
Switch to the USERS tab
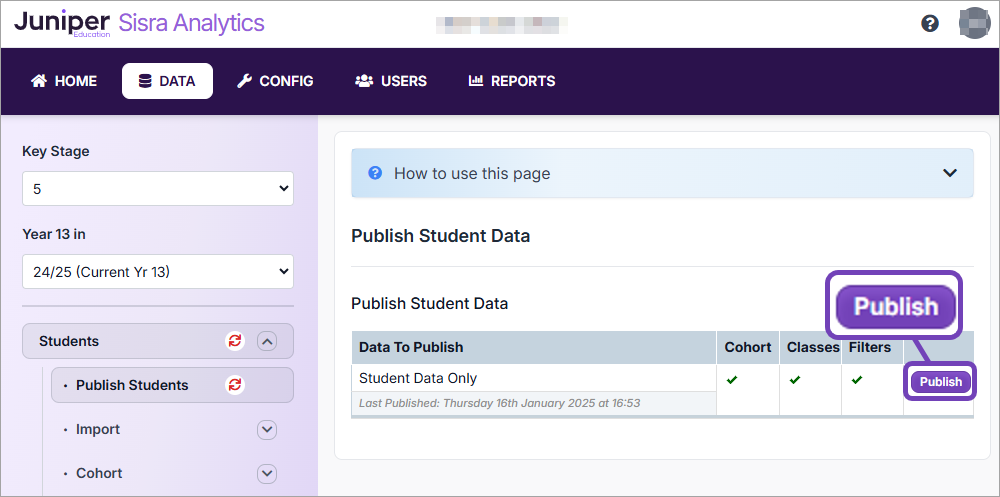[x=391, y=81]
